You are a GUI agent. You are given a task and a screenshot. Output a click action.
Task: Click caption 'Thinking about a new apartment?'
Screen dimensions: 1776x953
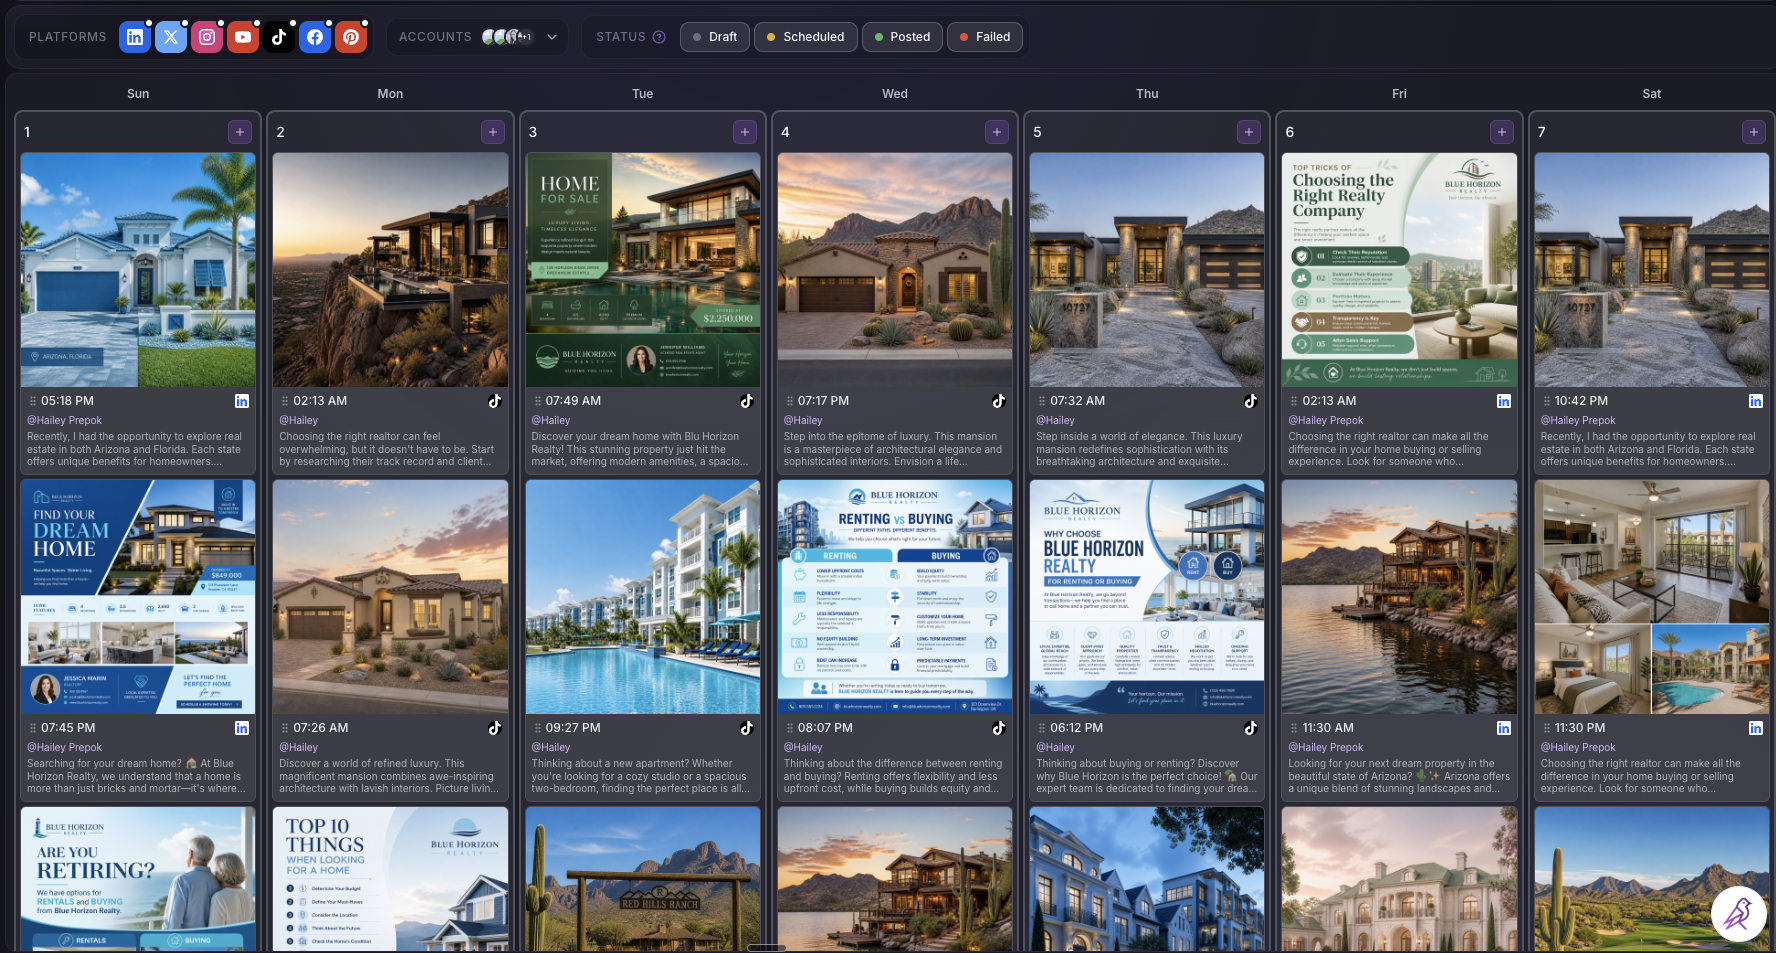(640, 776)
